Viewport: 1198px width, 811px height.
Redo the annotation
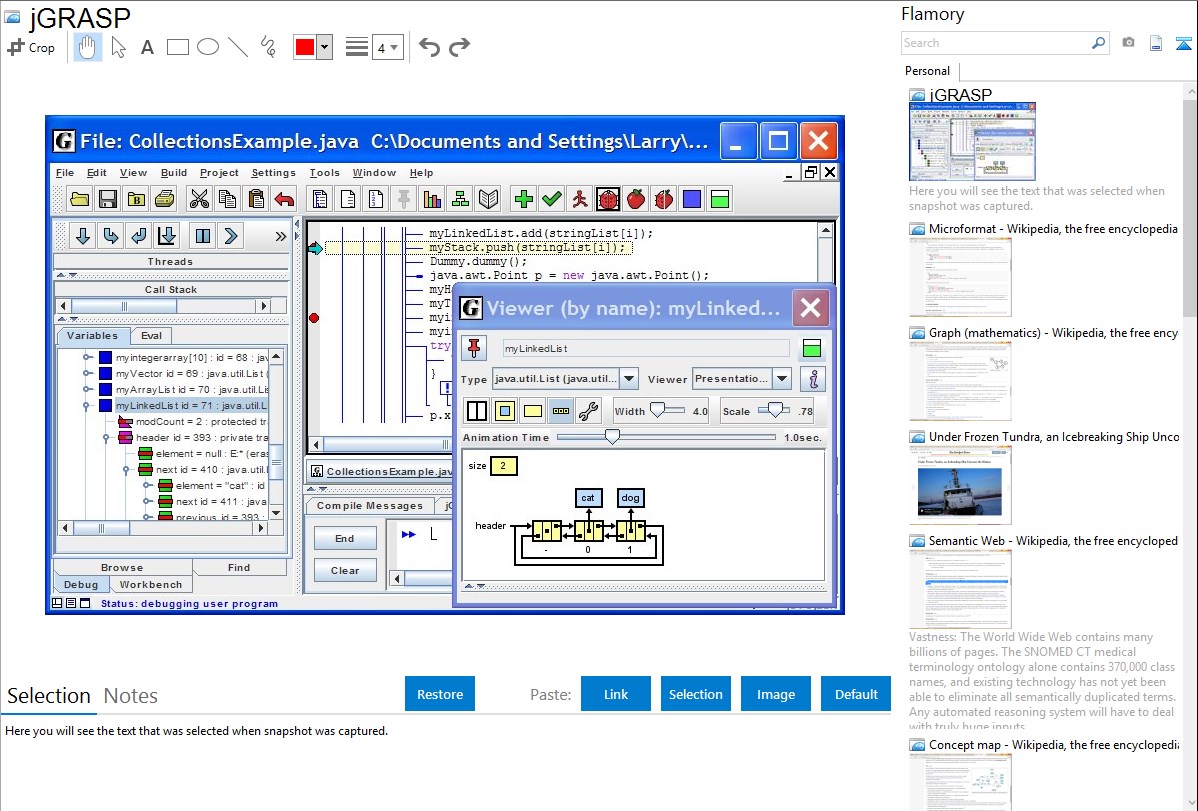[x=459, y=47]
